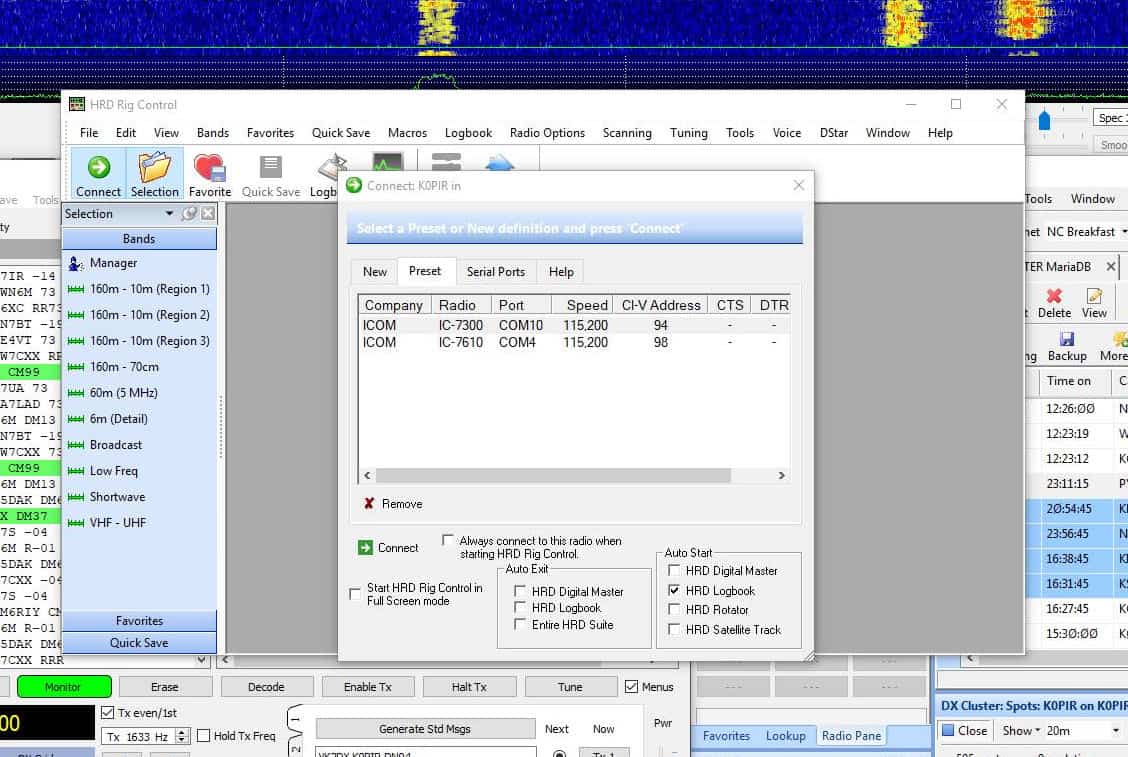Open the Manager item in Bands panel
The image size is (1128, 757).
click(113, 263)
